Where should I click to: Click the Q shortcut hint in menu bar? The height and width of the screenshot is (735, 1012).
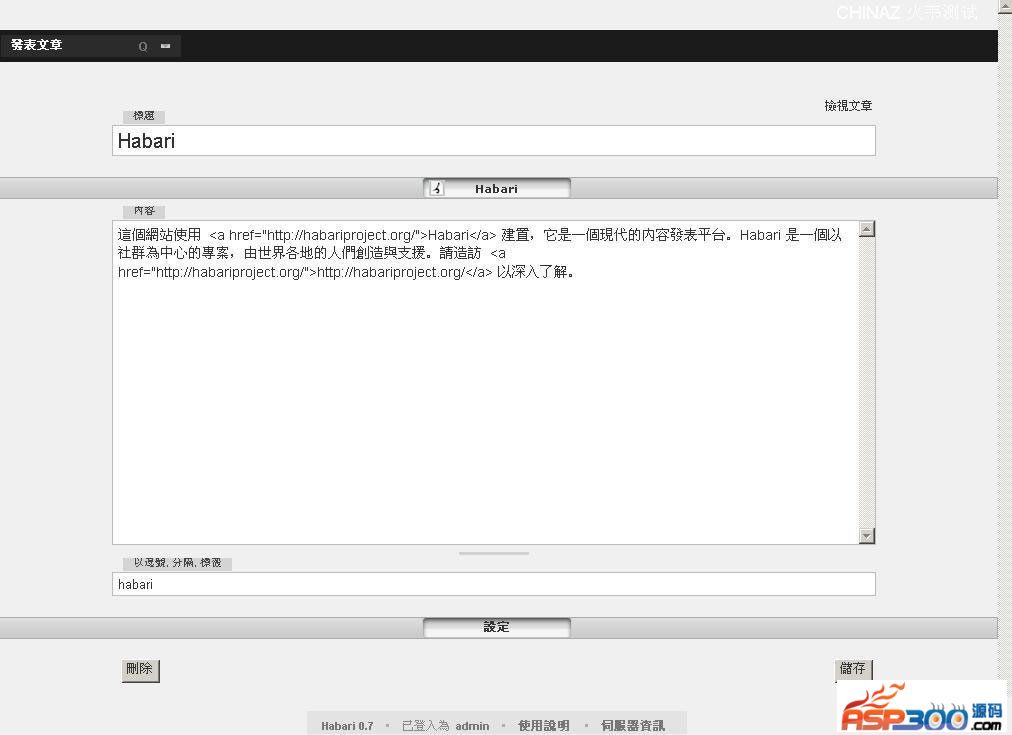pos(143,46)
